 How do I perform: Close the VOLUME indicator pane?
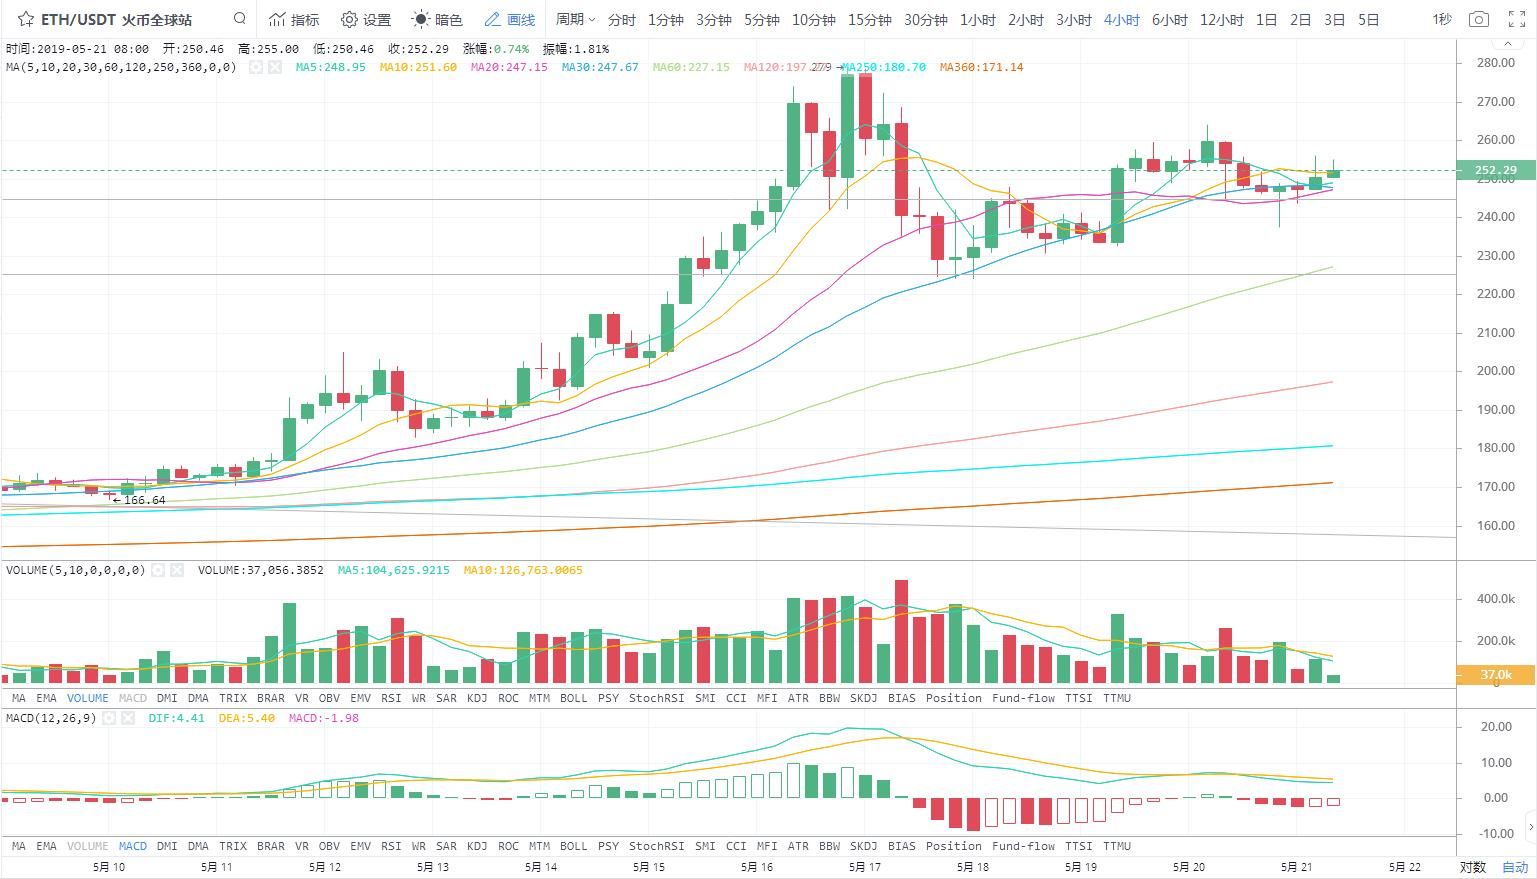tap(177, 570)
